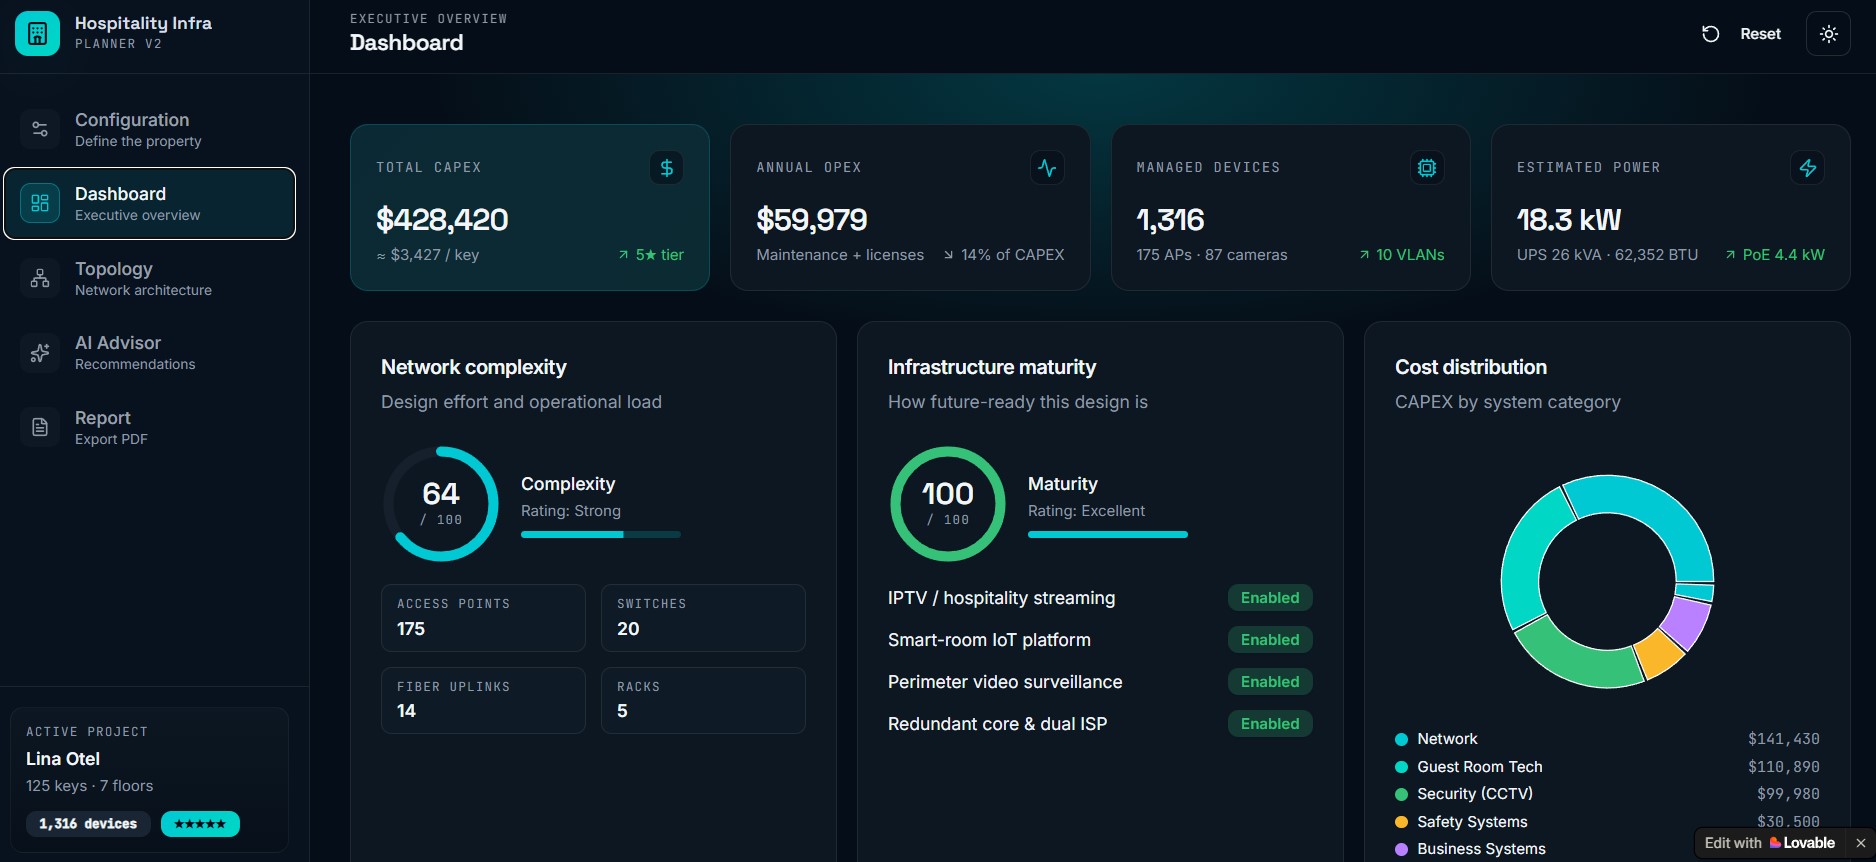Screen dimensions: 1876x862
Task: Click the lightning bolt icon on Estimated Power
Action: tap(1807, 168)
